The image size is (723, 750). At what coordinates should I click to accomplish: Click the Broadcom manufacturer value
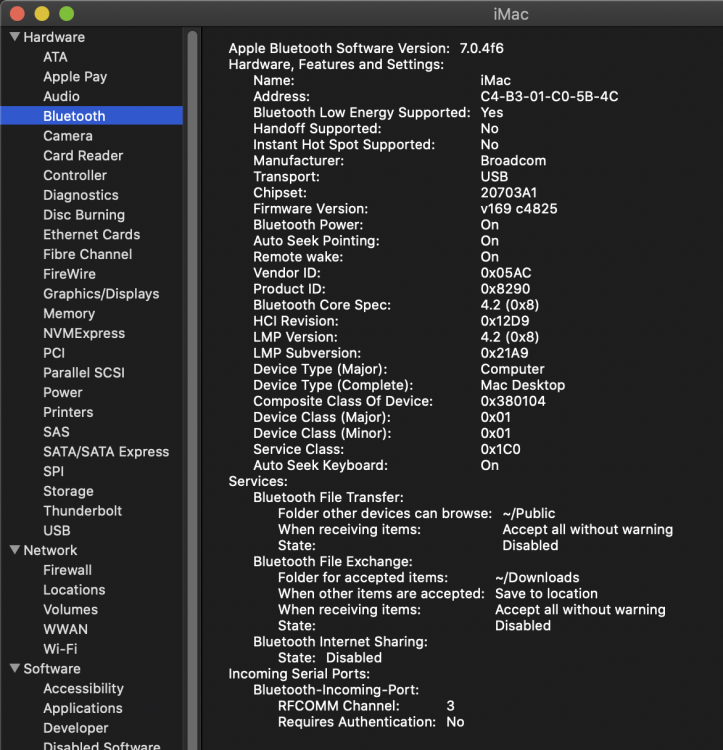(513, 161)
